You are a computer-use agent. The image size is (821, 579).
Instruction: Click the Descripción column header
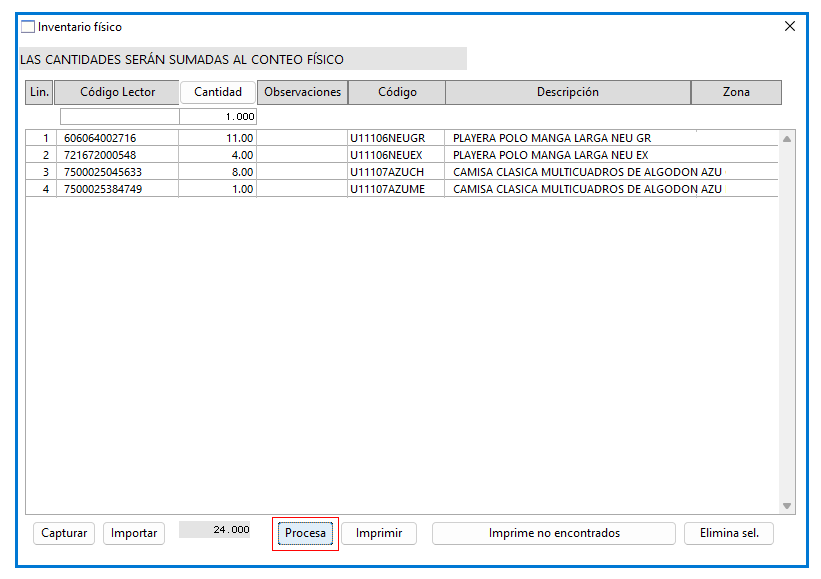[568, 92]
